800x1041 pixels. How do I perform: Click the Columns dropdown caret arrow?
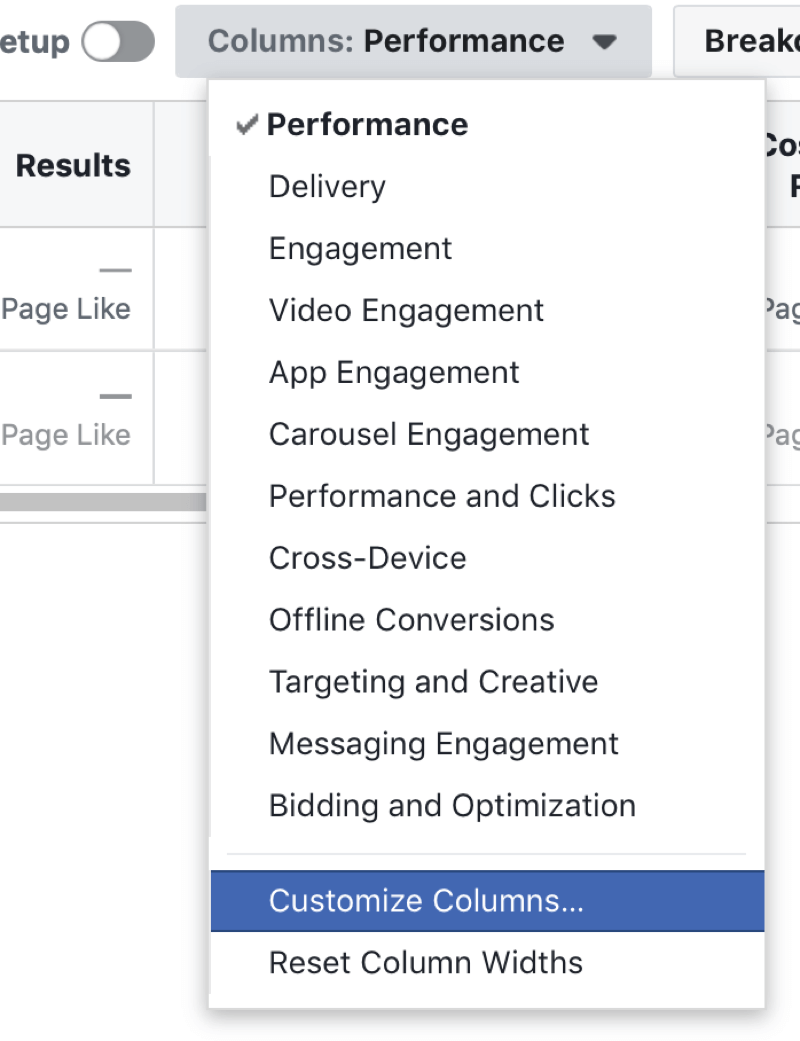pos(604,42)
